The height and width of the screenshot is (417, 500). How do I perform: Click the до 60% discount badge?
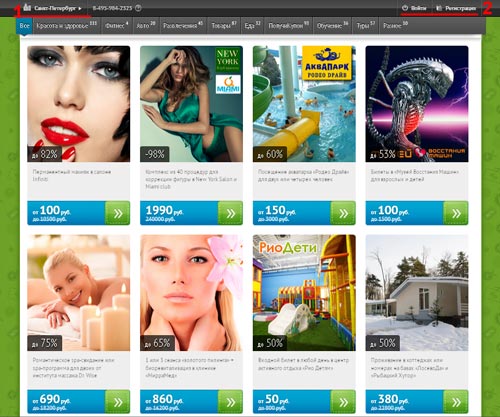coord(270,154)
